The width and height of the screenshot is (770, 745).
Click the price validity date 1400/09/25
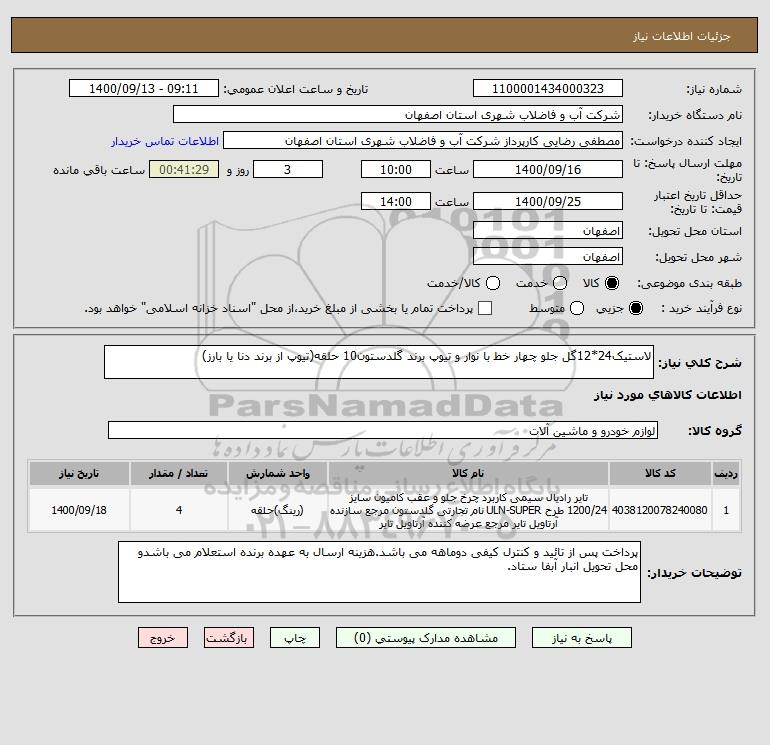(x=548, y=201)
